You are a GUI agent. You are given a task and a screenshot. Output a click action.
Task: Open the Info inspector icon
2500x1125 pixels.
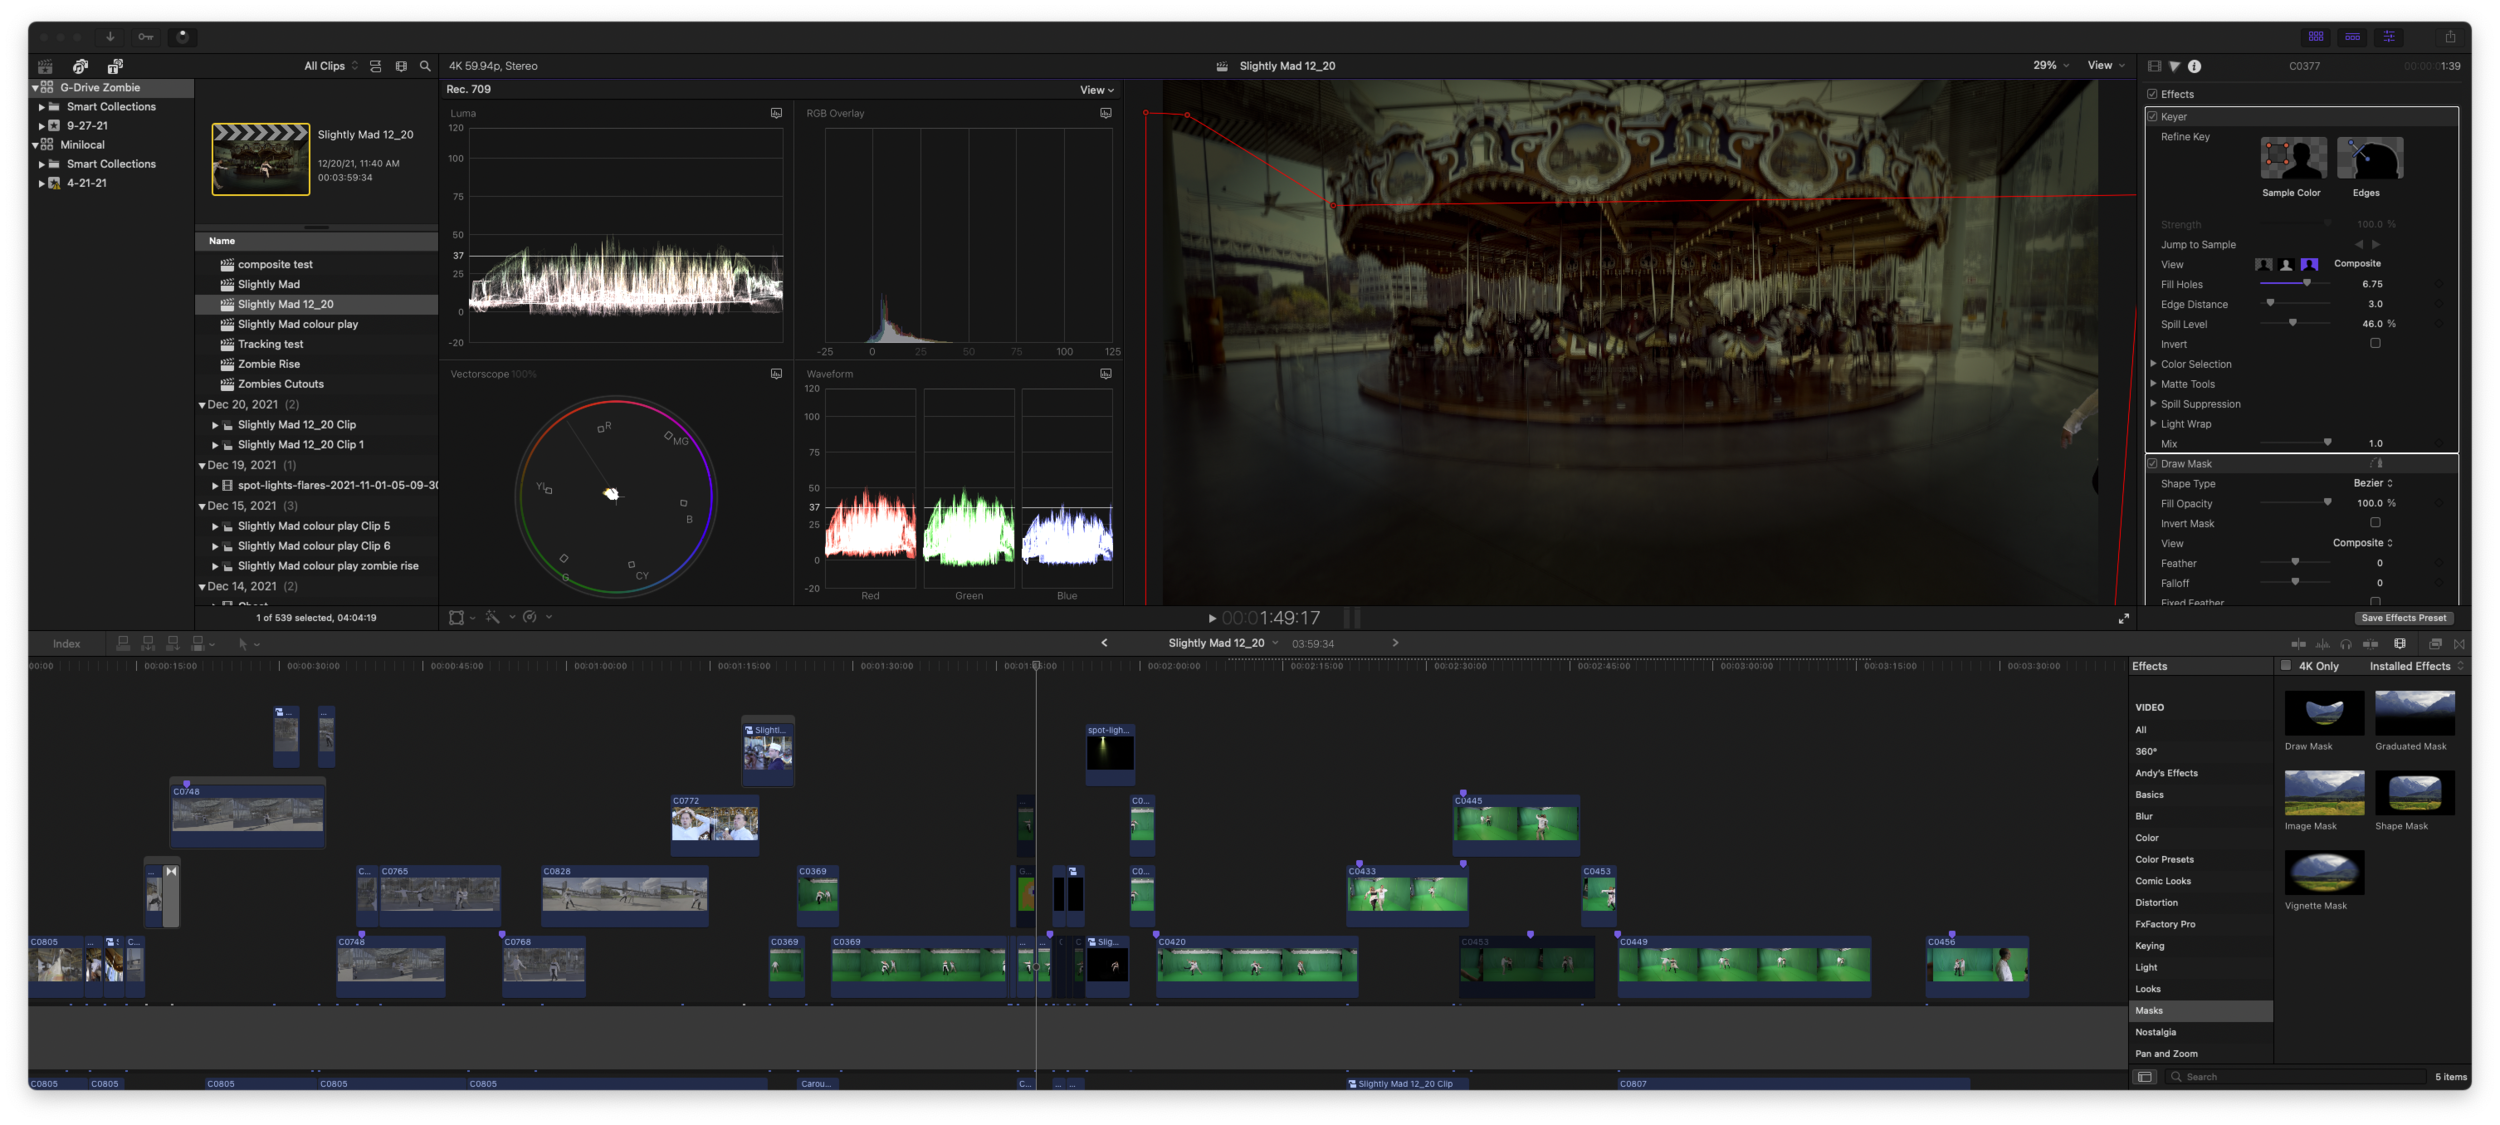pyautogui.click(x=2194, y=66)
